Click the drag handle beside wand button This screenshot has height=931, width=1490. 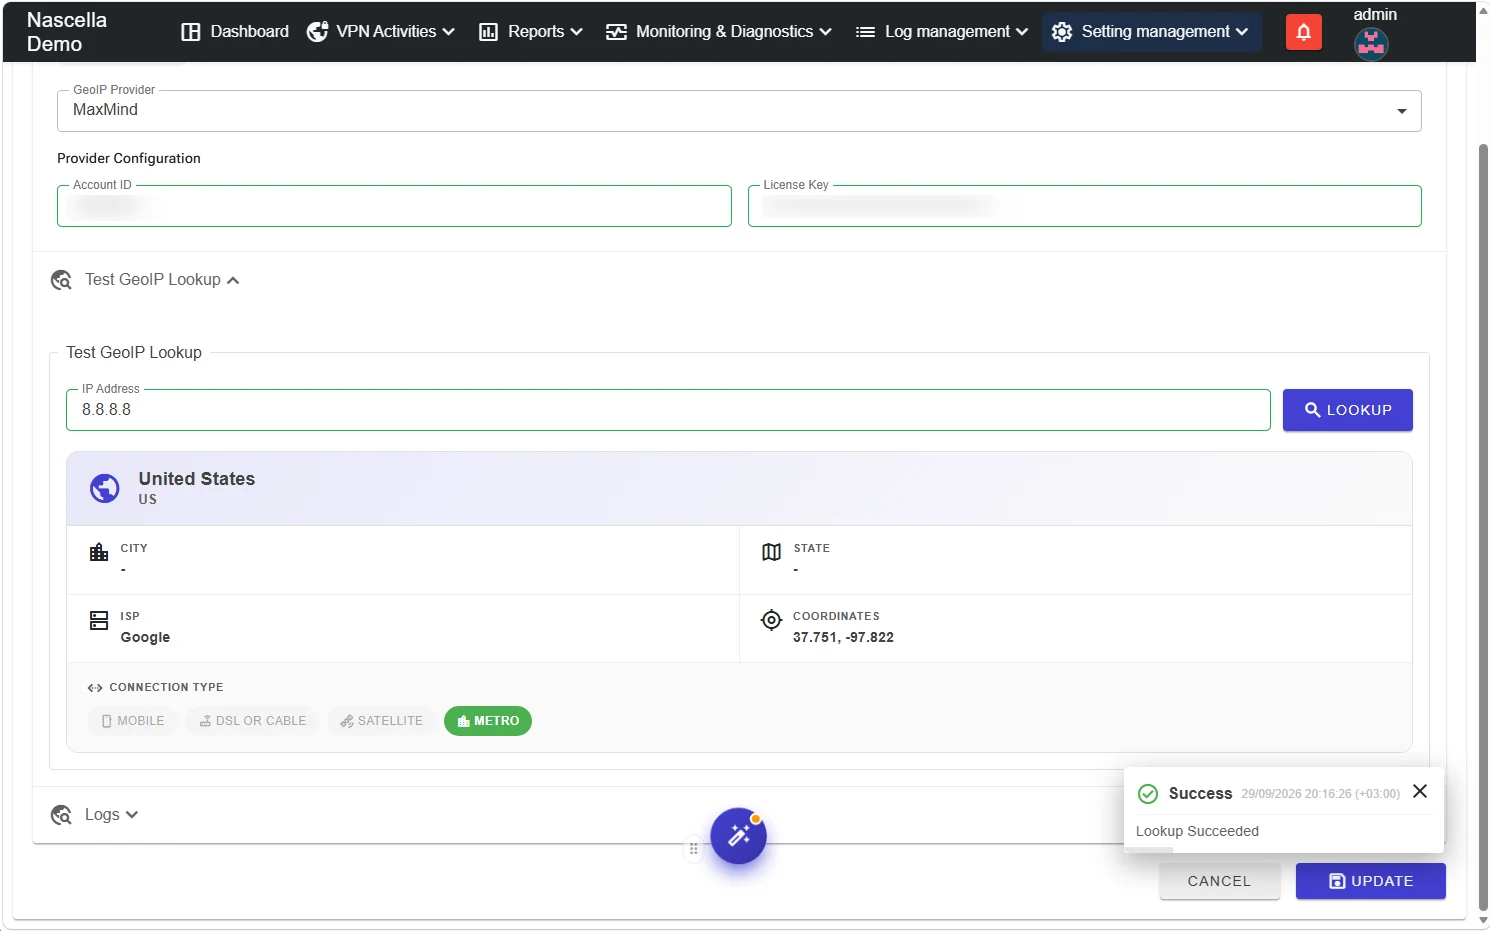(693, 849)
